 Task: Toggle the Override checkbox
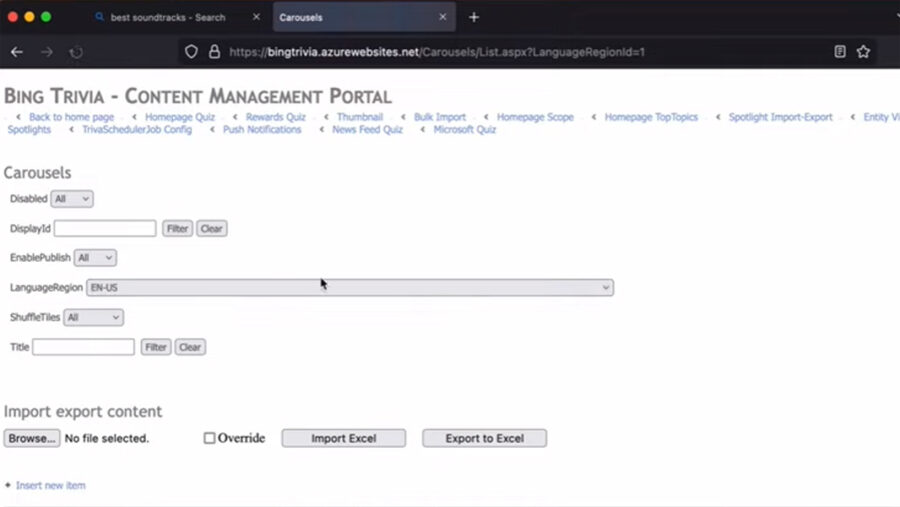pos(209,438)
